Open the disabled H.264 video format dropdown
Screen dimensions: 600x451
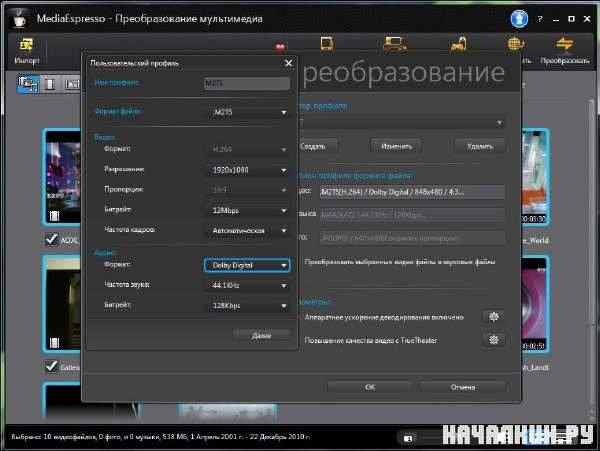tap(248, 149)
